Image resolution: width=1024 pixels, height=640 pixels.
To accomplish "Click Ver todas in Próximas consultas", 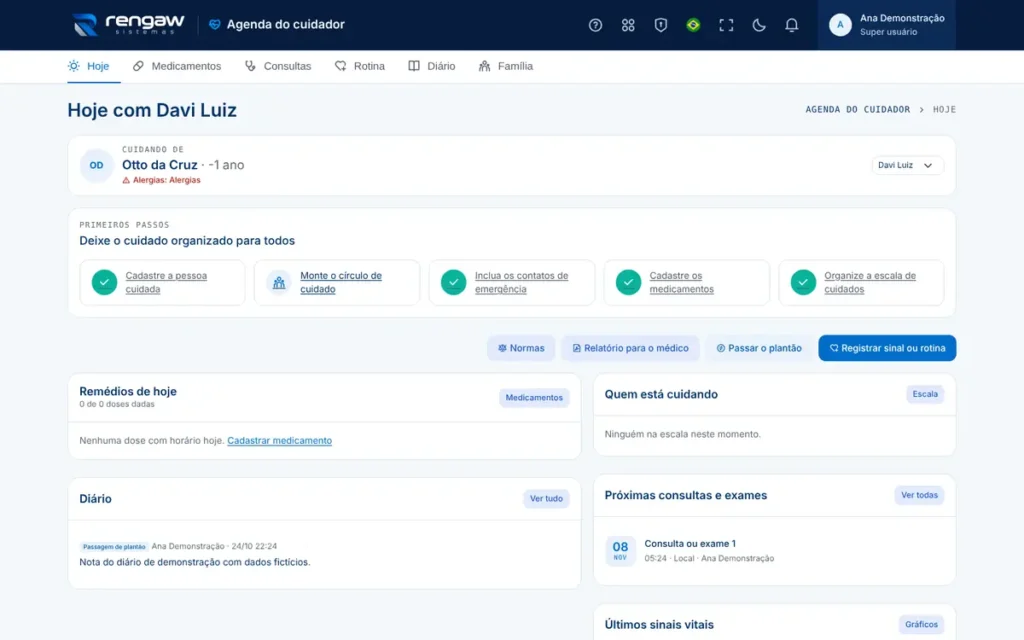I will point(919,495).
